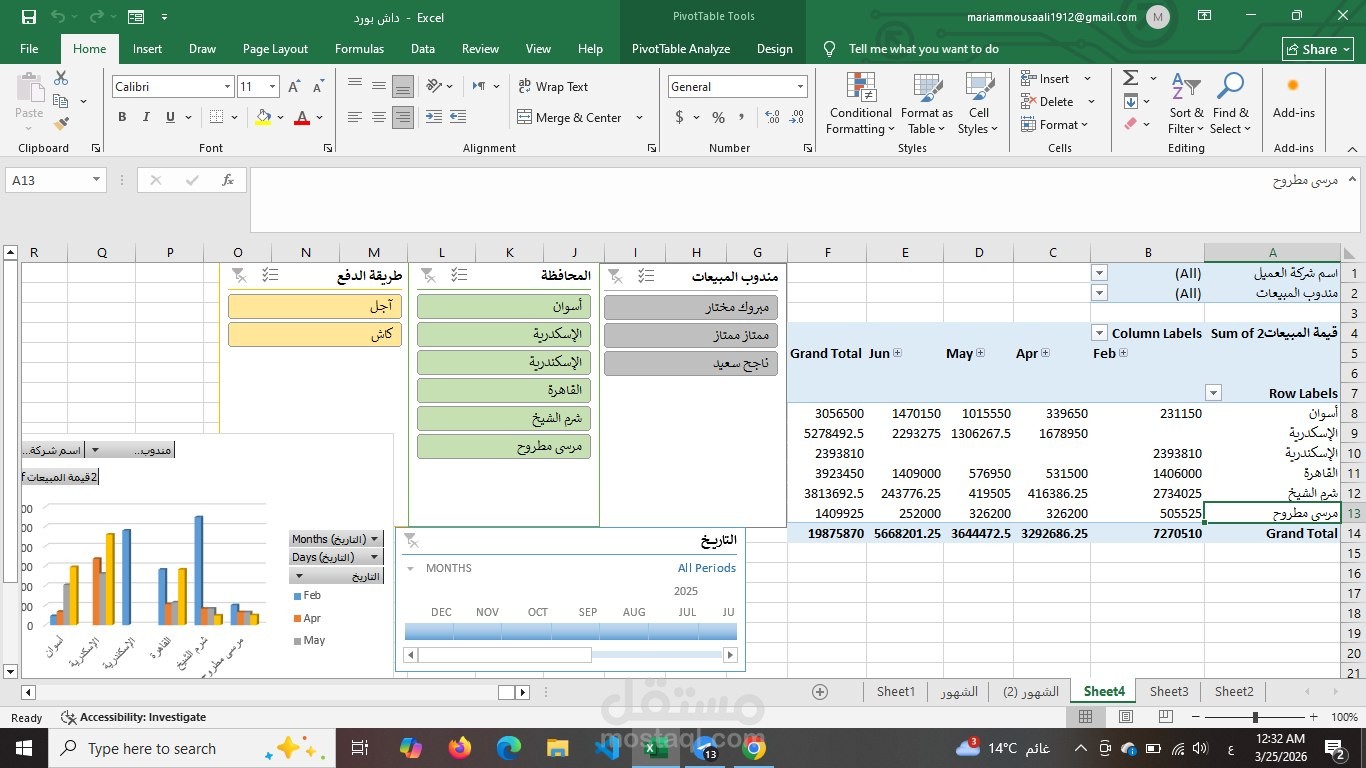The height and width of the screenshot is (768, 1366).
Task: Switch to Sheet3 tab
Action: click(1168, 691)
